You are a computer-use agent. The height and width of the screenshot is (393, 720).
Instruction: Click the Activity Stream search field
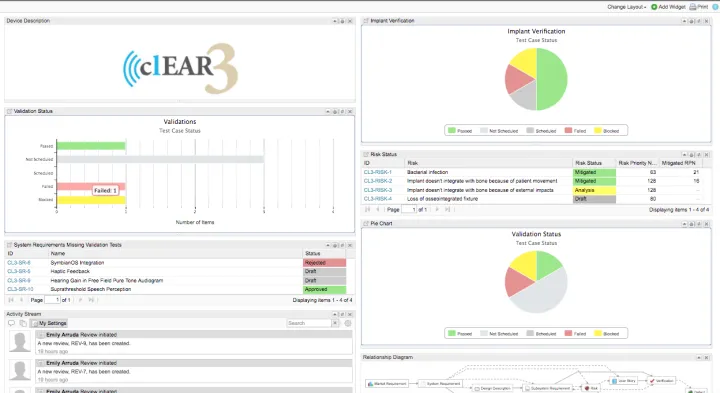coord(309,323)
